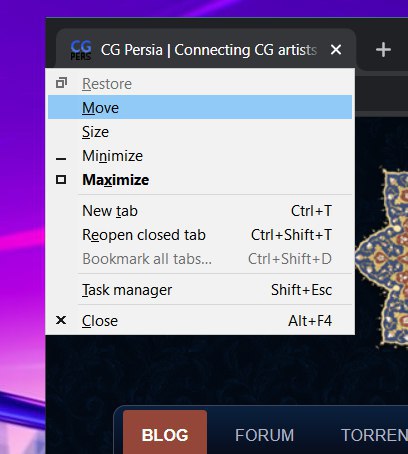Click Minimize menu entry

click(x=200, y=156)
